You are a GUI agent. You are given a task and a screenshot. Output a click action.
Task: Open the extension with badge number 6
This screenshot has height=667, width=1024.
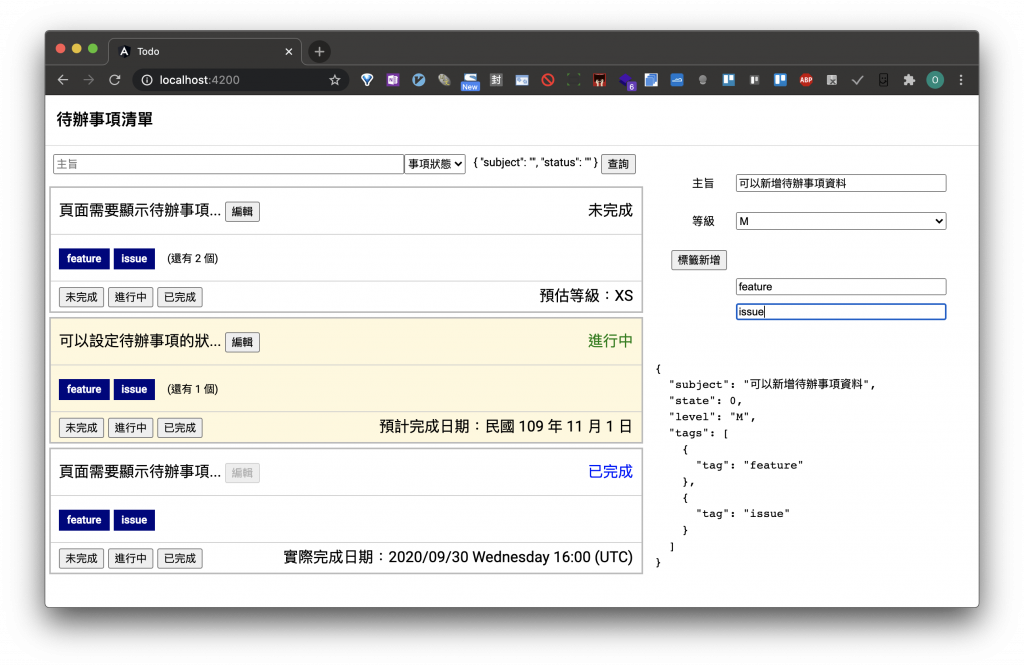coord(626,82)
